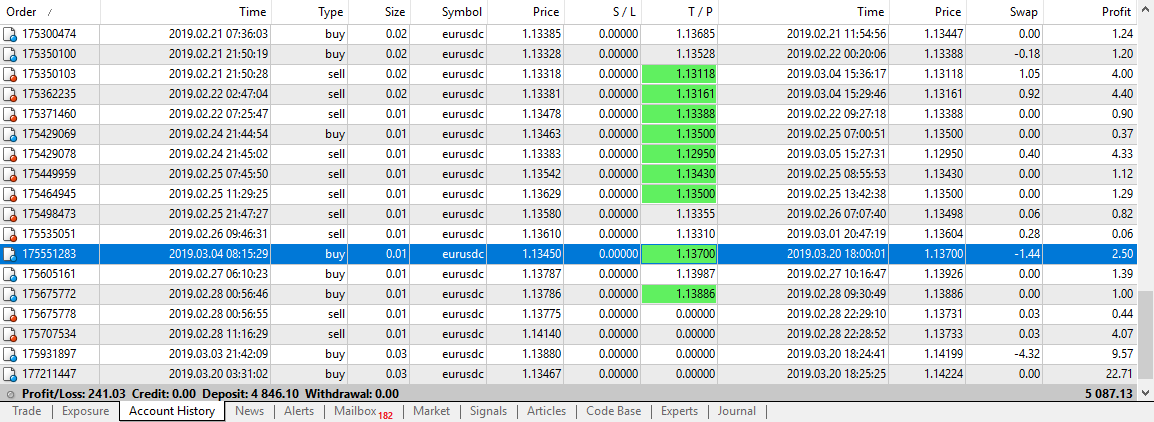Select the Account History tab
The height and width of the screenshot is (422, 1154).
tap(171, 411)
